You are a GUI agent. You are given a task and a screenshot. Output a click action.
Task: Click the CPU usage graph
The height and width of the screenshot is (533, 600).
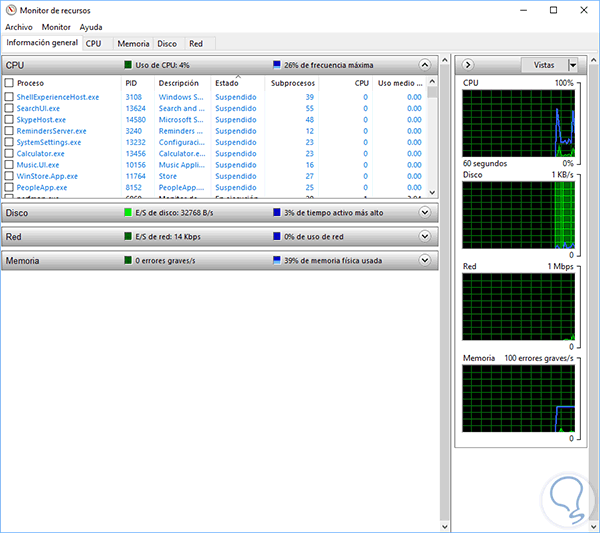tap(518, 123)
